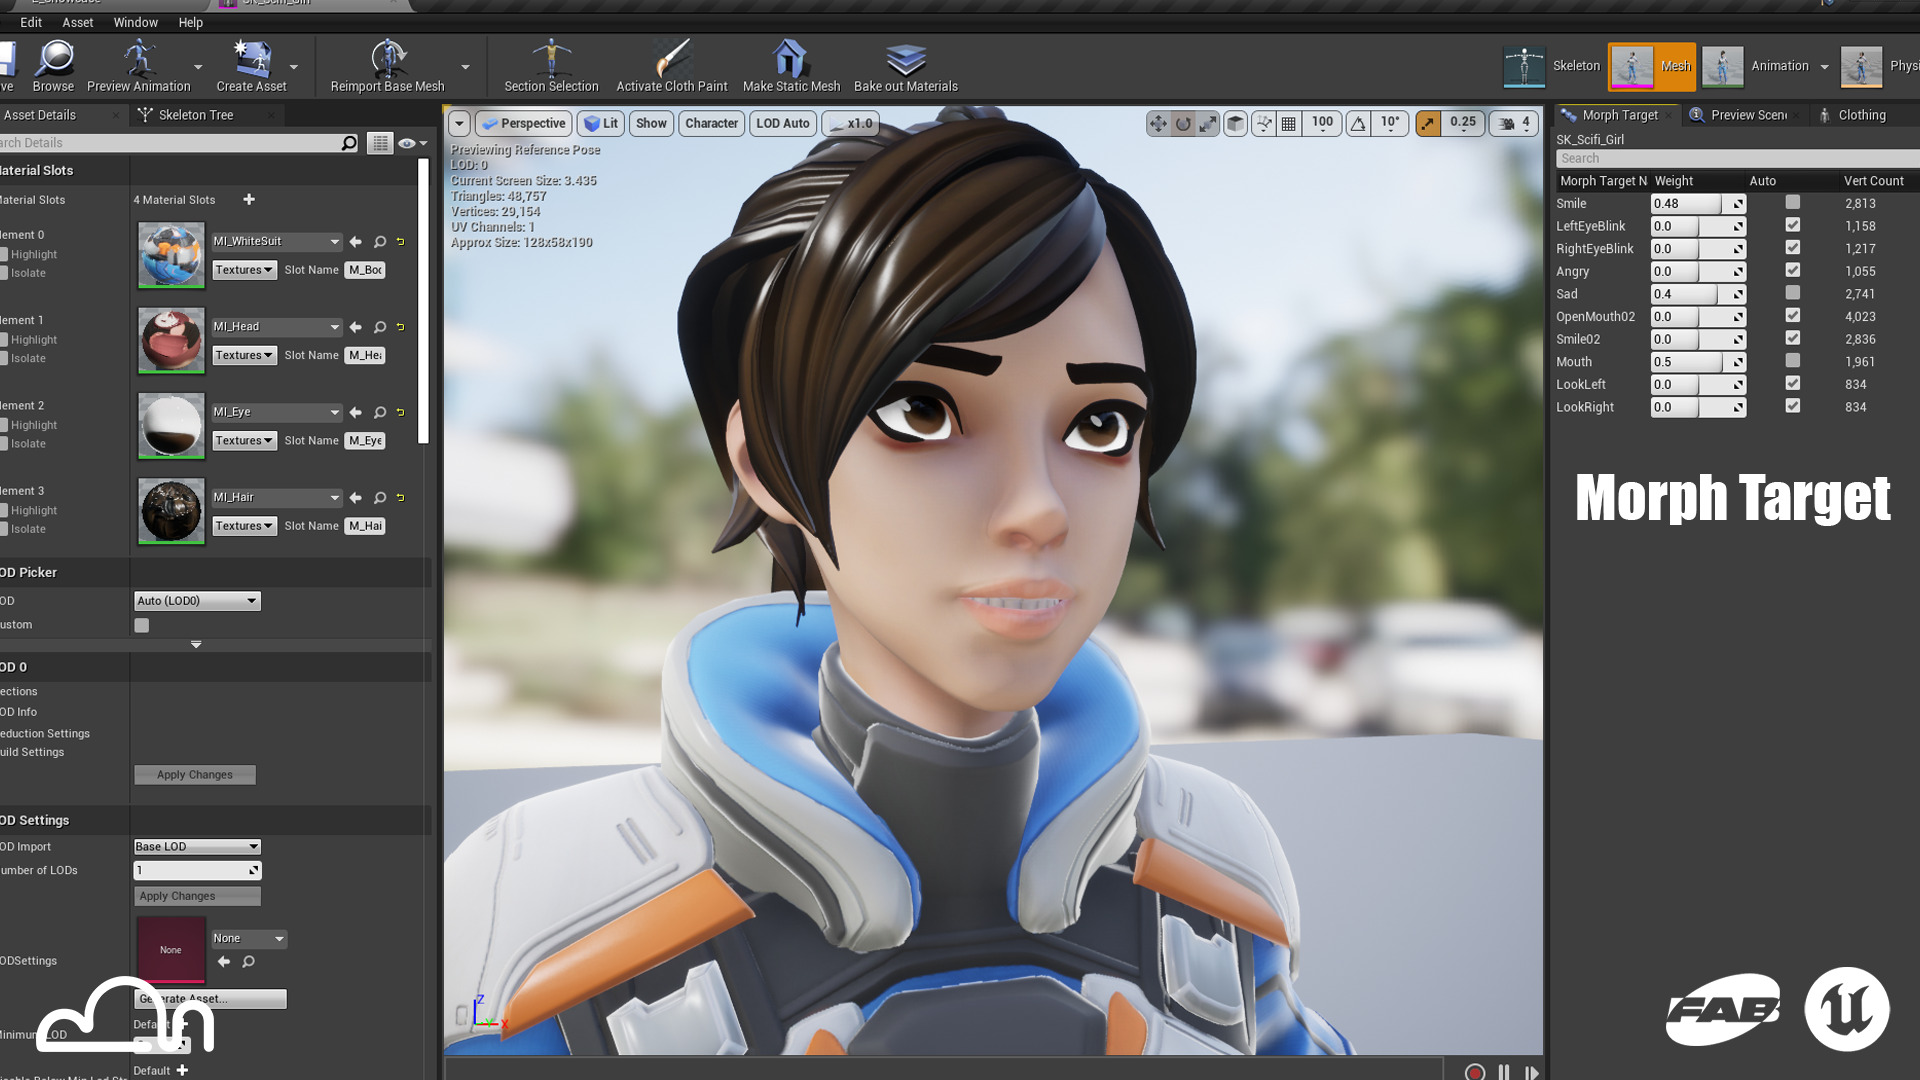Switch to the Clothing tab
The image size is (1920, 1080).
1861,115
